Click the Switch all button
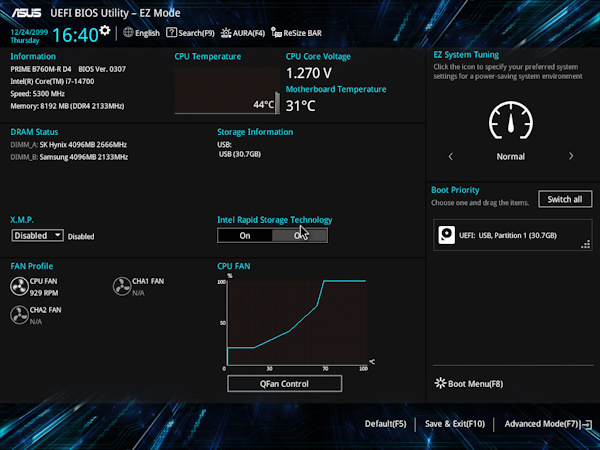Image resolution: width=600 pixels, height=450 pixels. point(564,199)
